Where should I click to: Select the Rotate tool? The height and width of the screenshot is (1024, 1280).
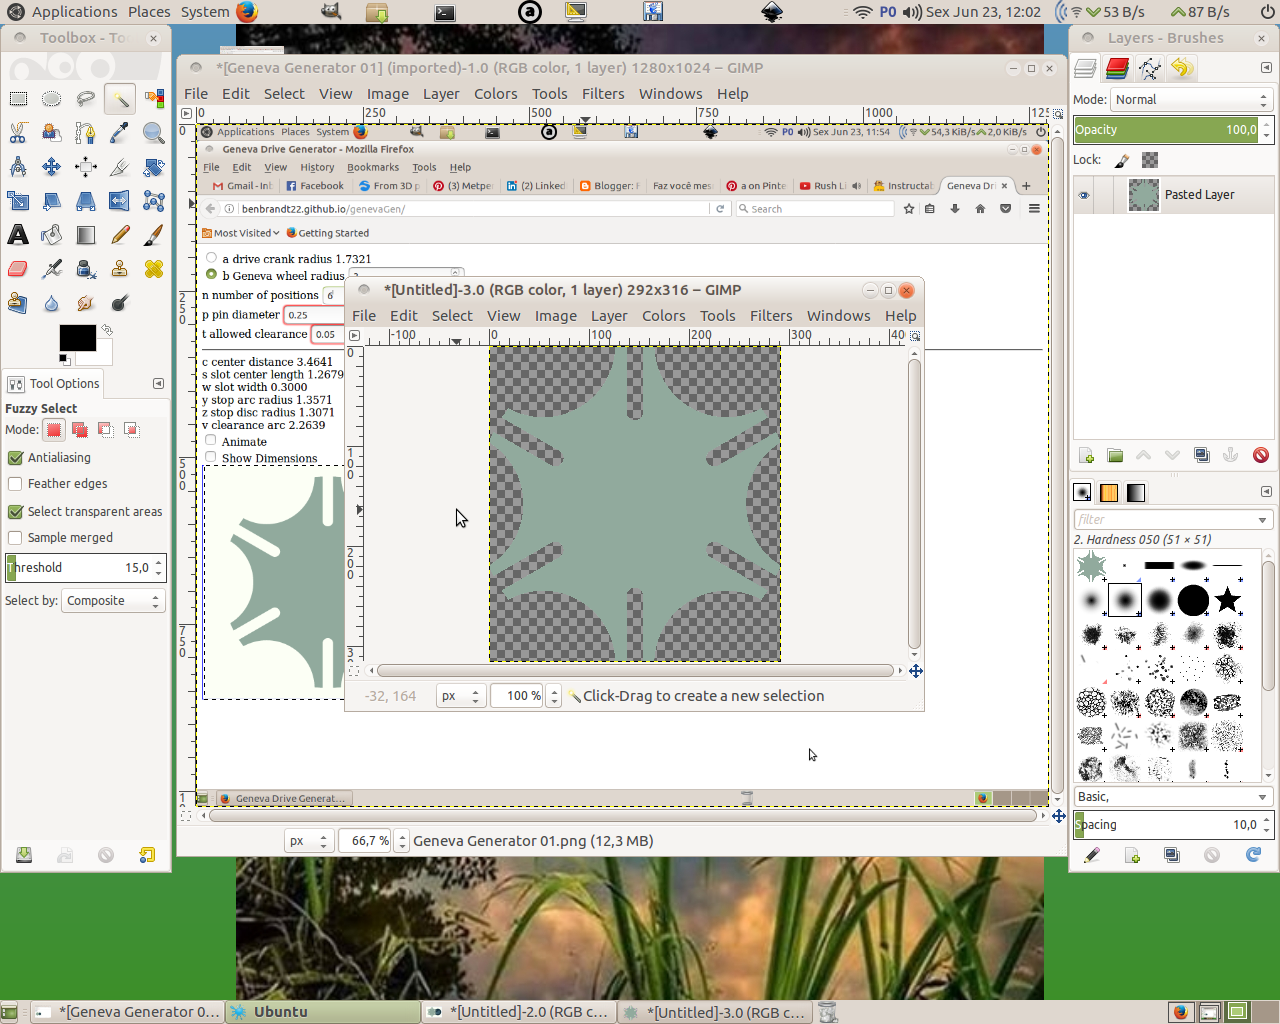tap(154, 166)
